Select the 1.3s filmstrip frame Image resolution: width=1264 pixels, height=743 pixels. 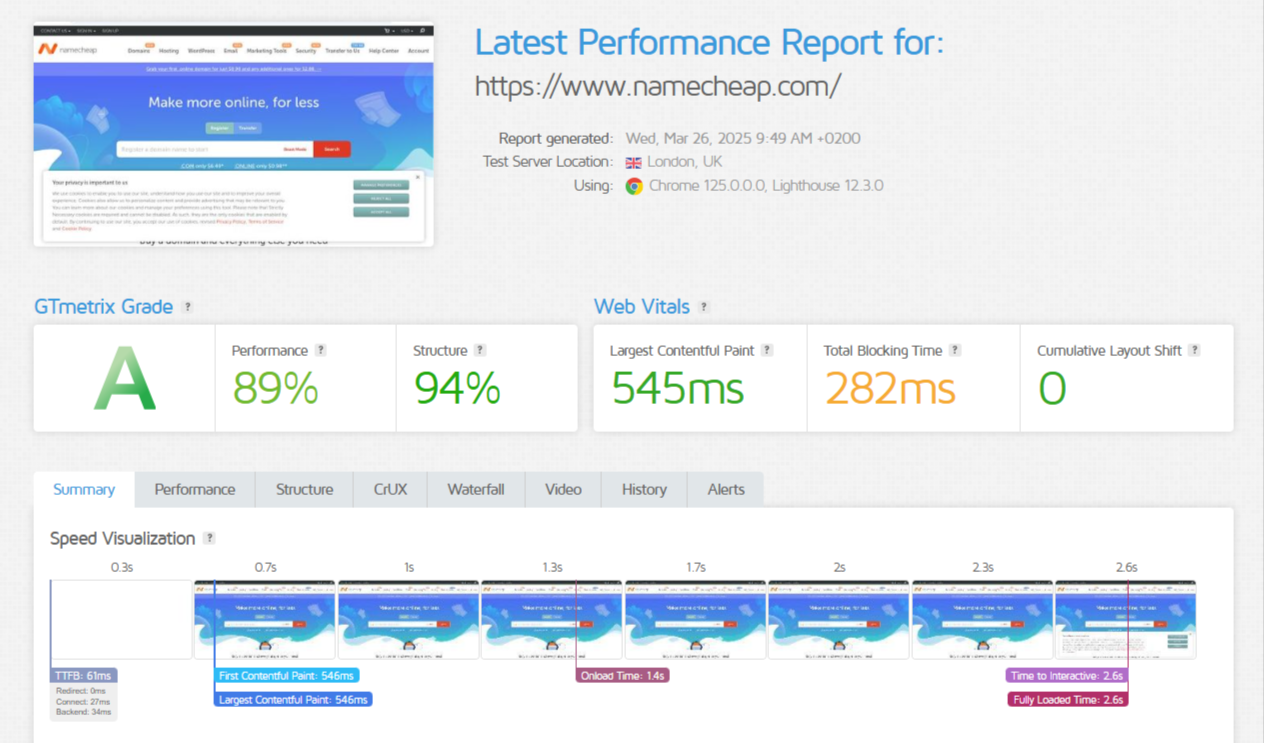[x=552, y=619]
